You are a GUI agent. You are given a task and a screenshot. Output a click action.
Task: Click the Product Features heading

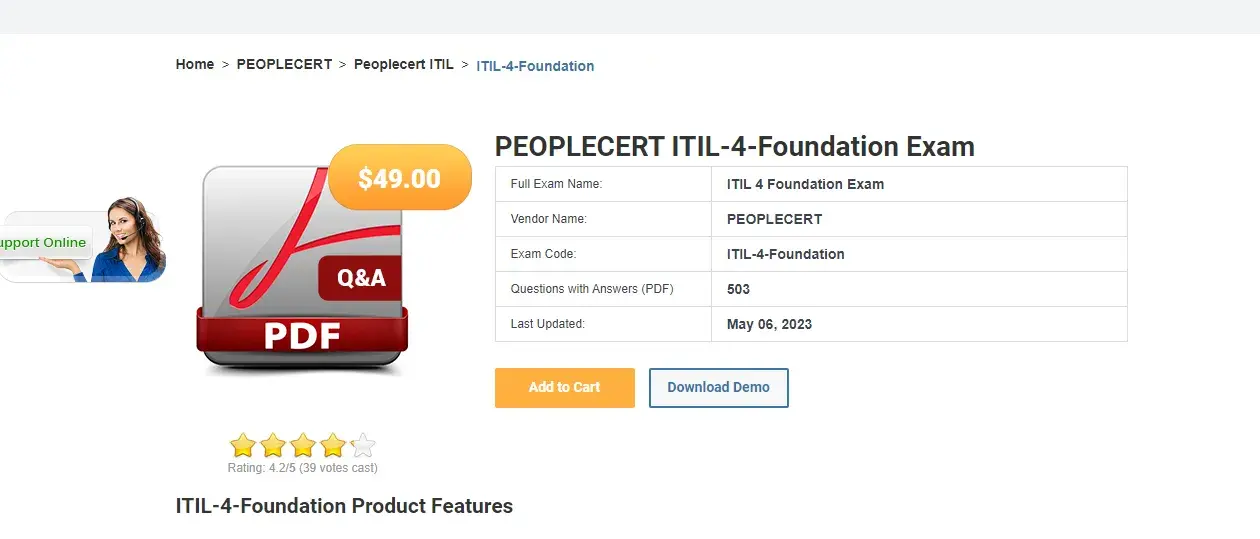pos(344,506)
